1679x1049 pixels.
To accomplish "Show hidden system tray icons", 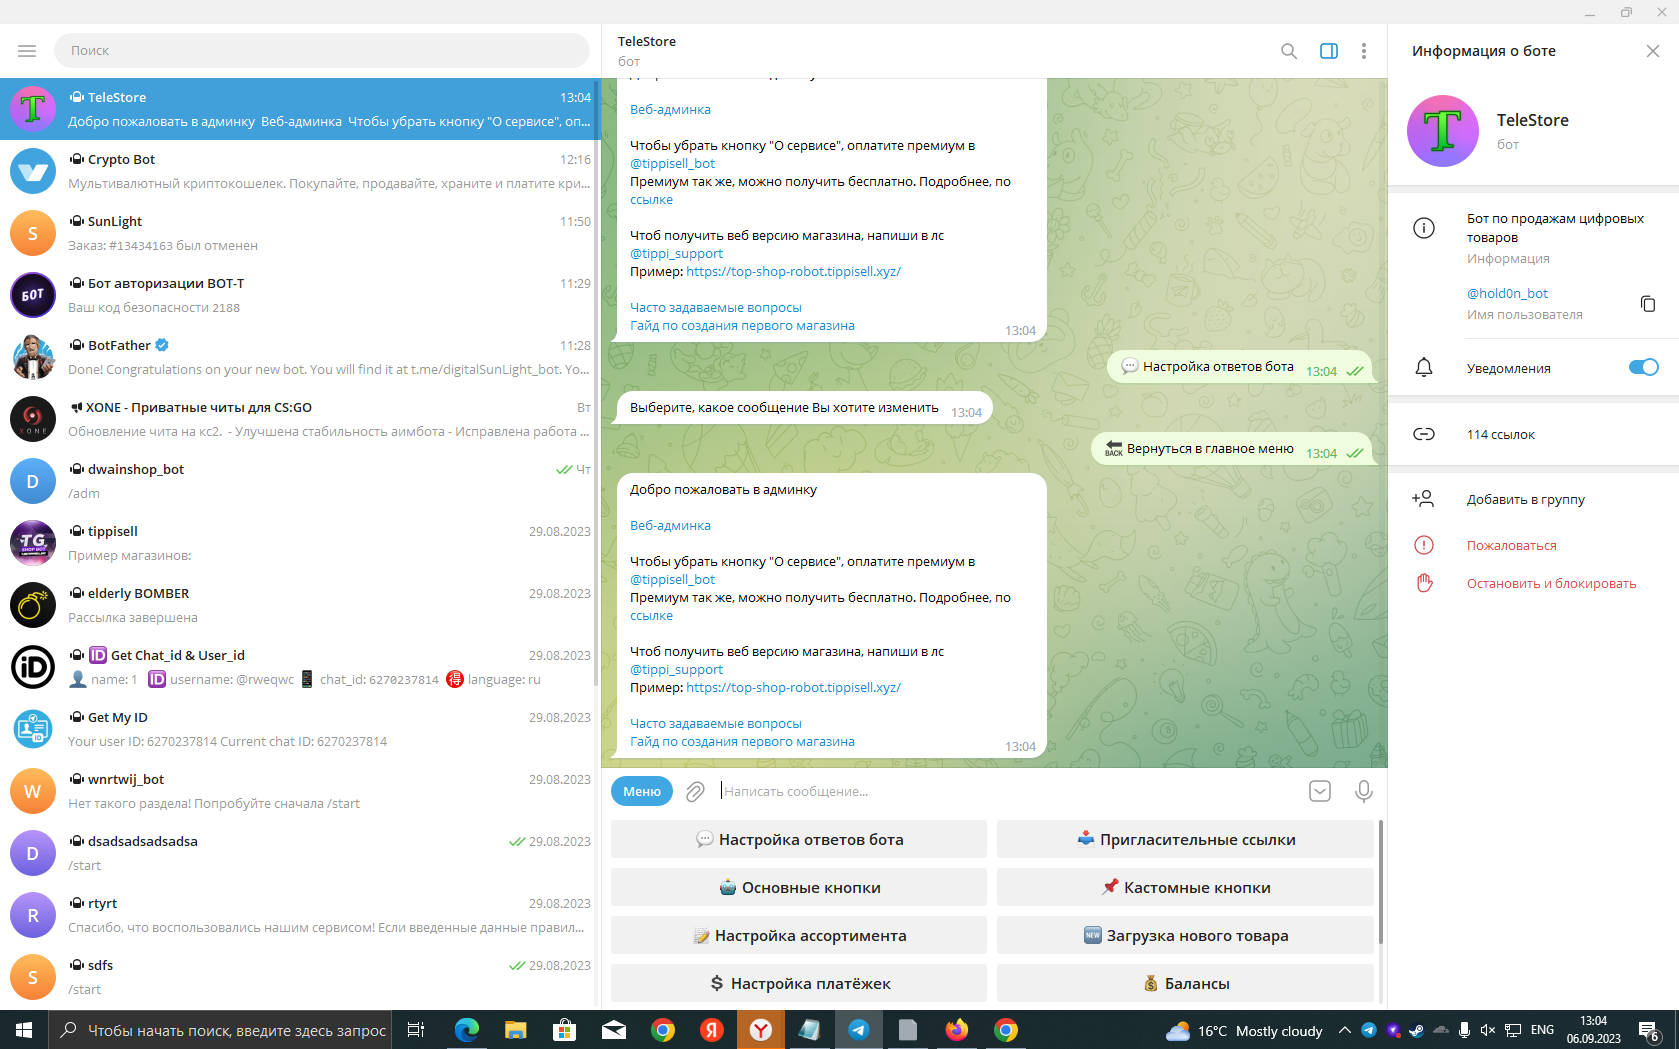I will click(x=1344, y=1030).
